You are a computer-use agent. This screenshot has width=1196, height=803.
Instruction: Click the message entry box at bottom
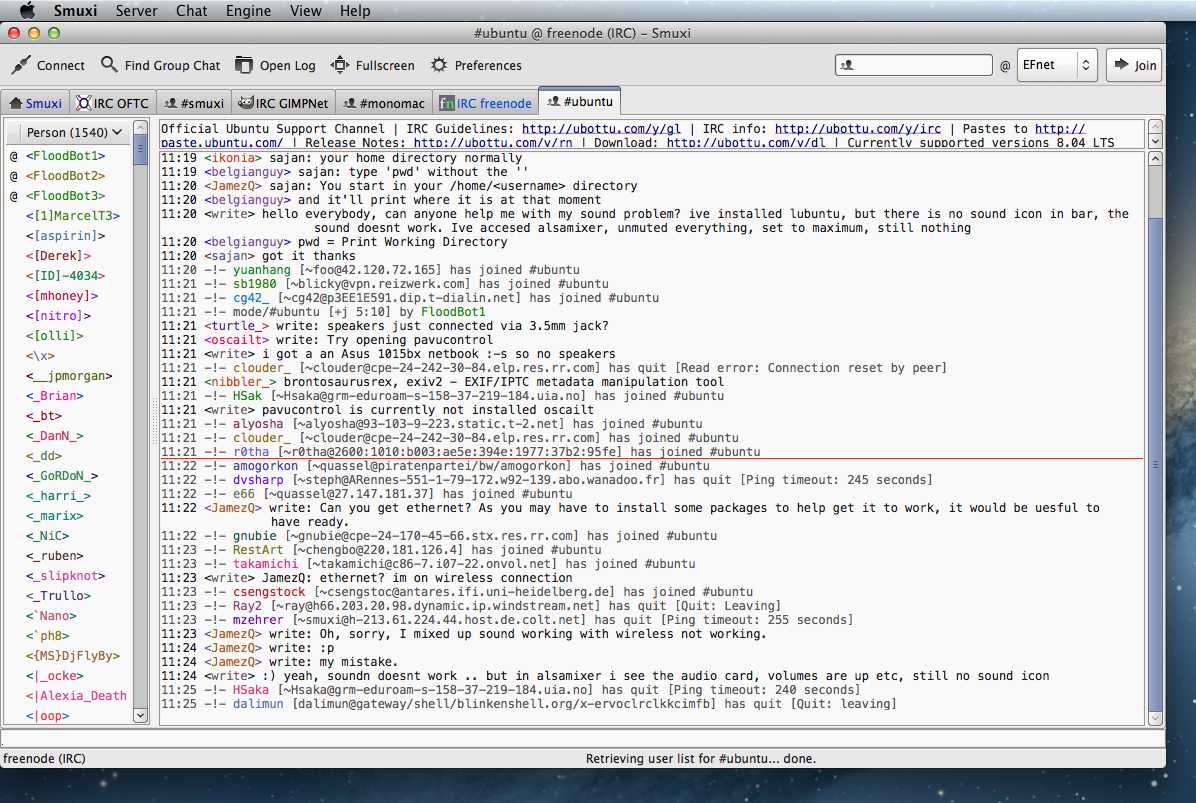coord(582,738)
